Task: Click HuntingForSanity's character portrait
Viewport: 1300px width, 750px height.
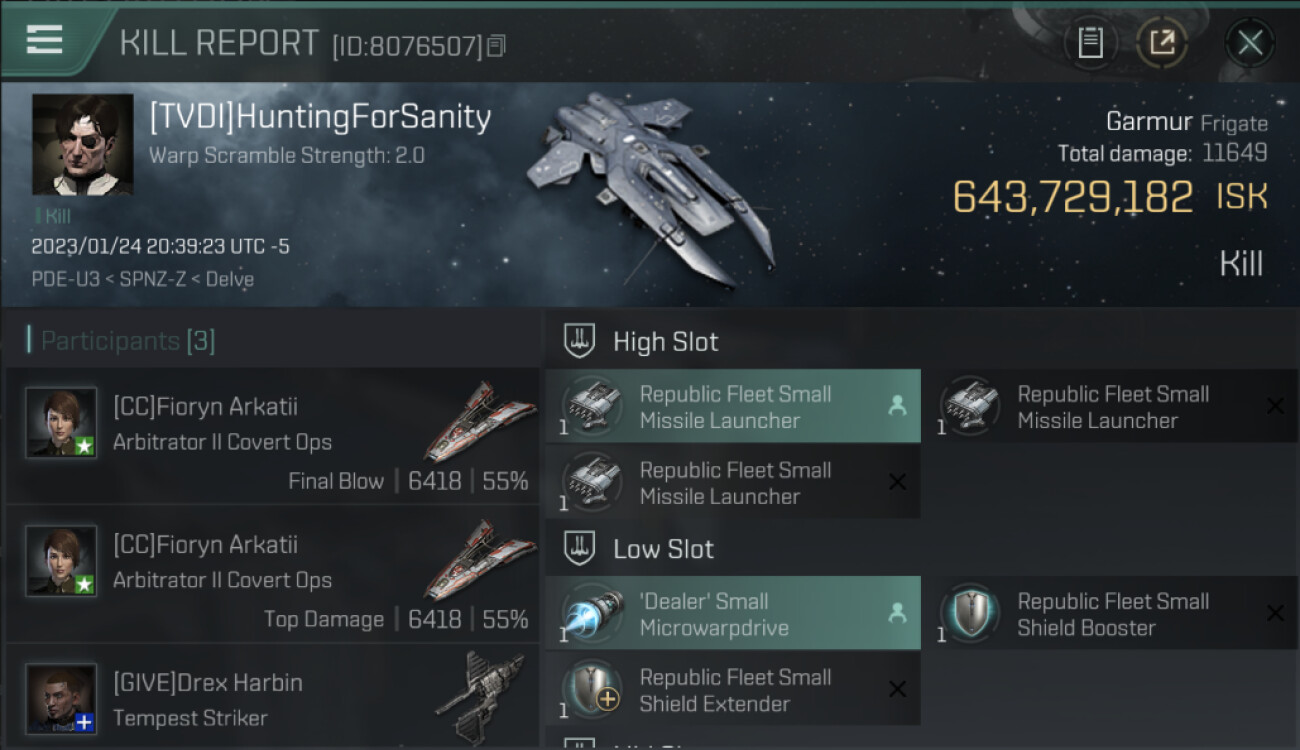Action: [x=82, y=144]
